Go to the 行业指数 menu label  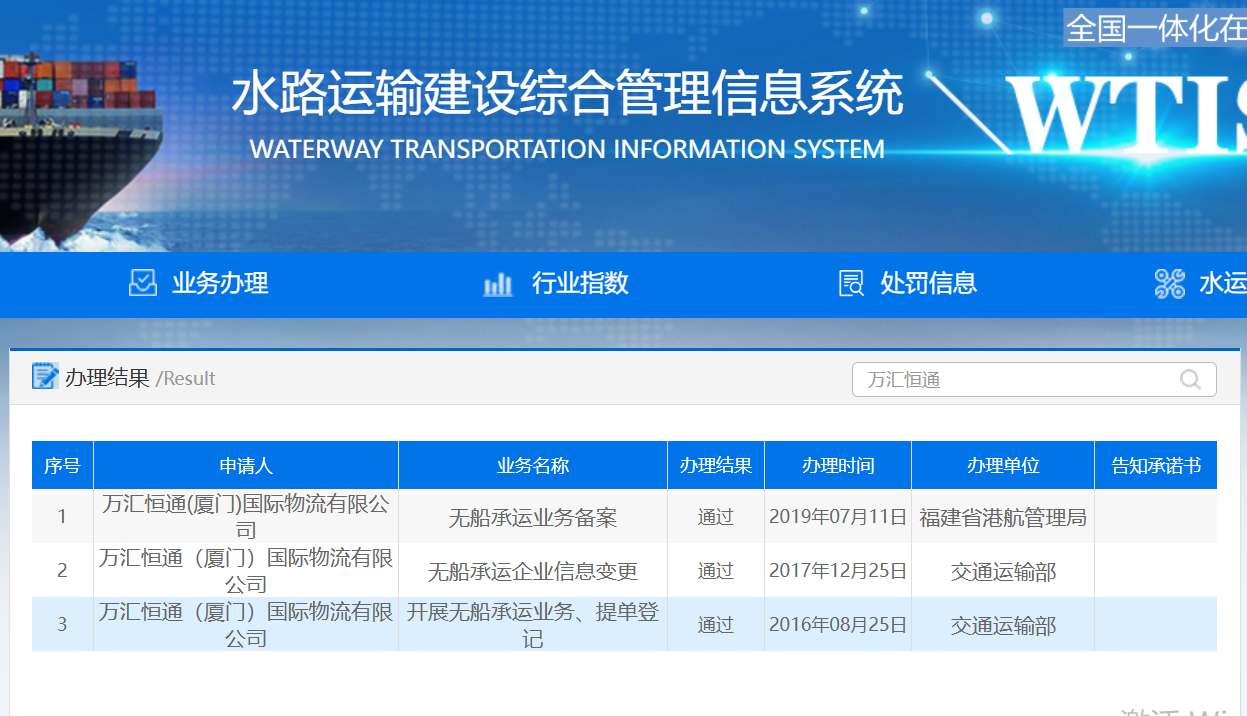[580, 284]
